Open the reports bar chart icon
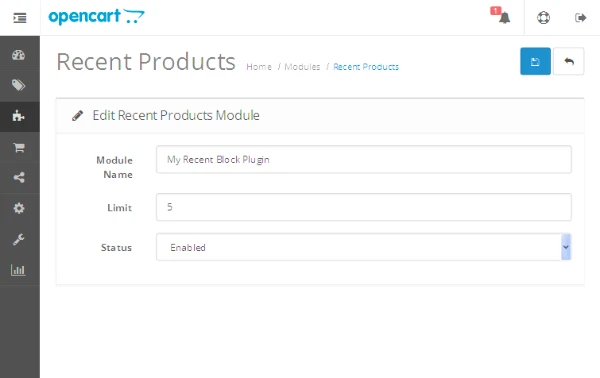The image size is (600, 378). pyautogui.click(x=18, y=270)
